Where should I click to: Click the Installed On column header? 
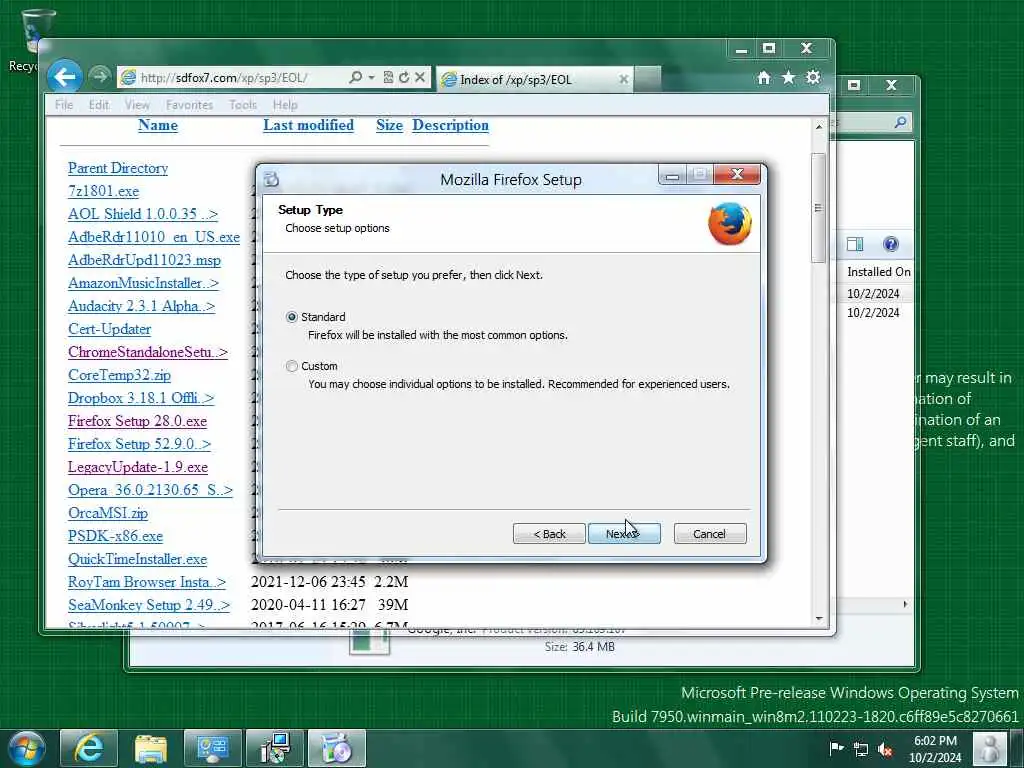point(878,272)
